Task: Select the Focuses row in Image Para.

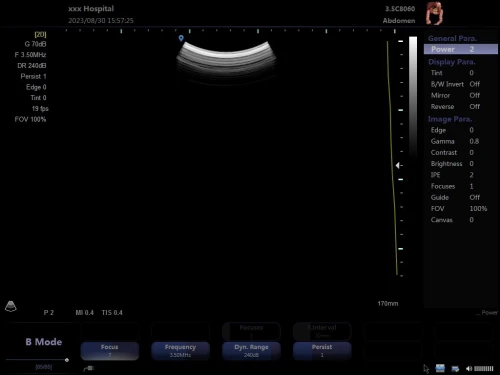Action: 461,186
